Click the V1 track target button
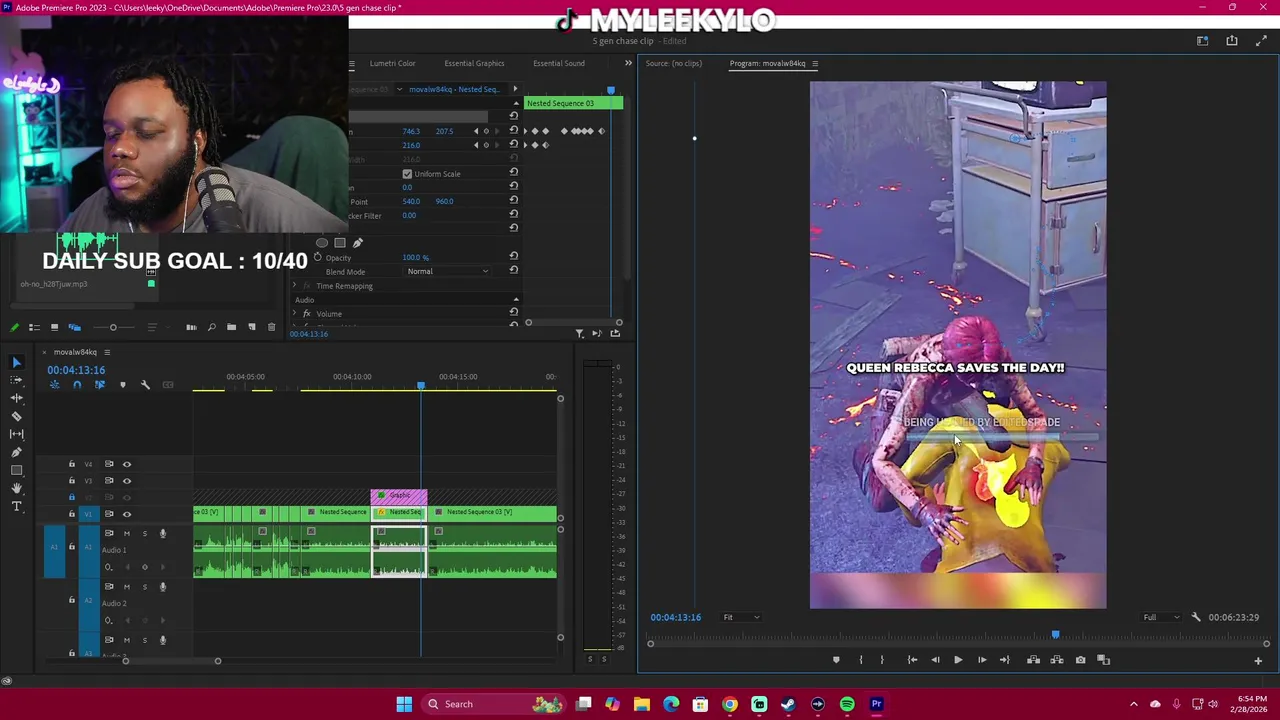 coord(87,514)
